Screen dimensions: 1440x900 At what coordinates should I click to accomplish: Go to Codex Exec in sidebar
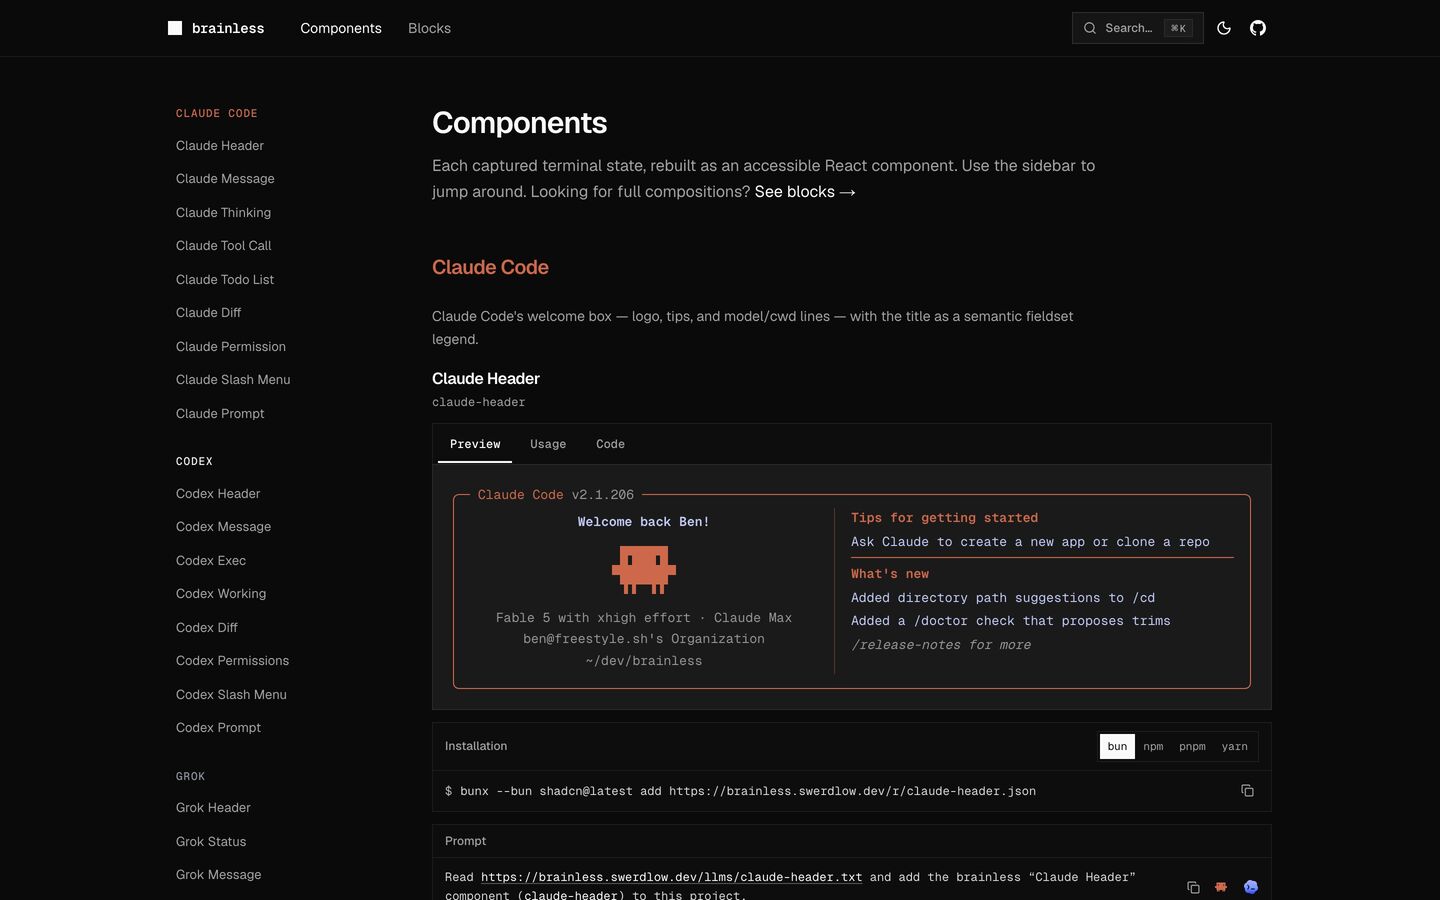coord(211,560)
